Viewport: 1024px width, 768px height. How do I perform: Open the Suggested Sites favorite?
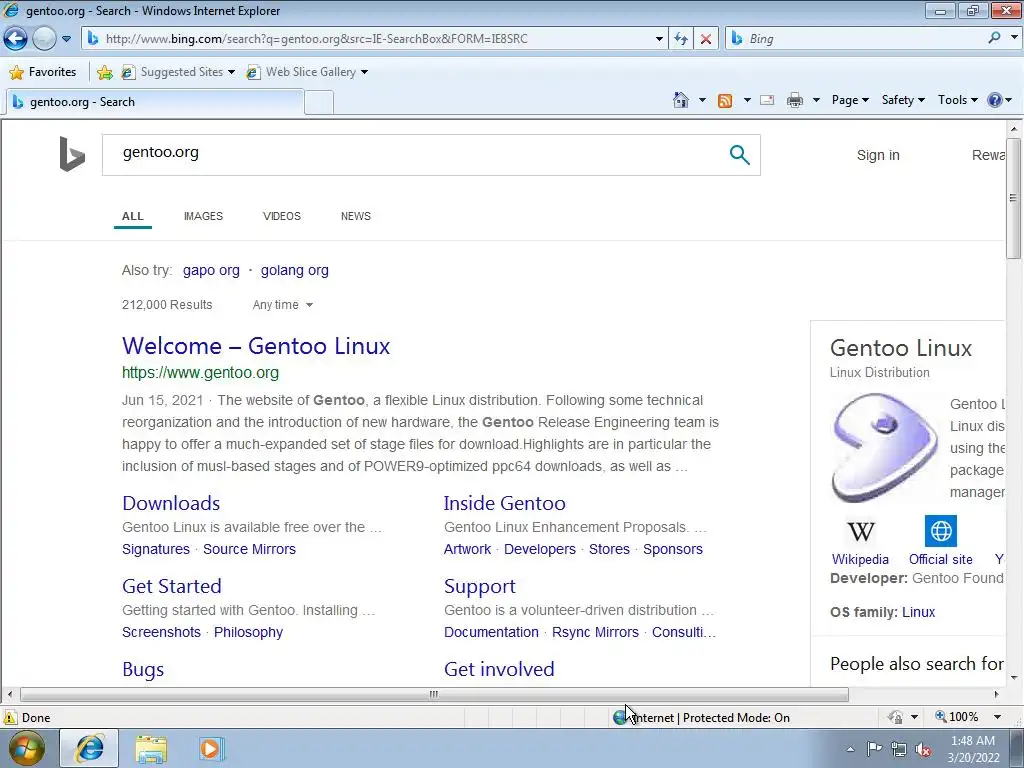coord(178,72)
